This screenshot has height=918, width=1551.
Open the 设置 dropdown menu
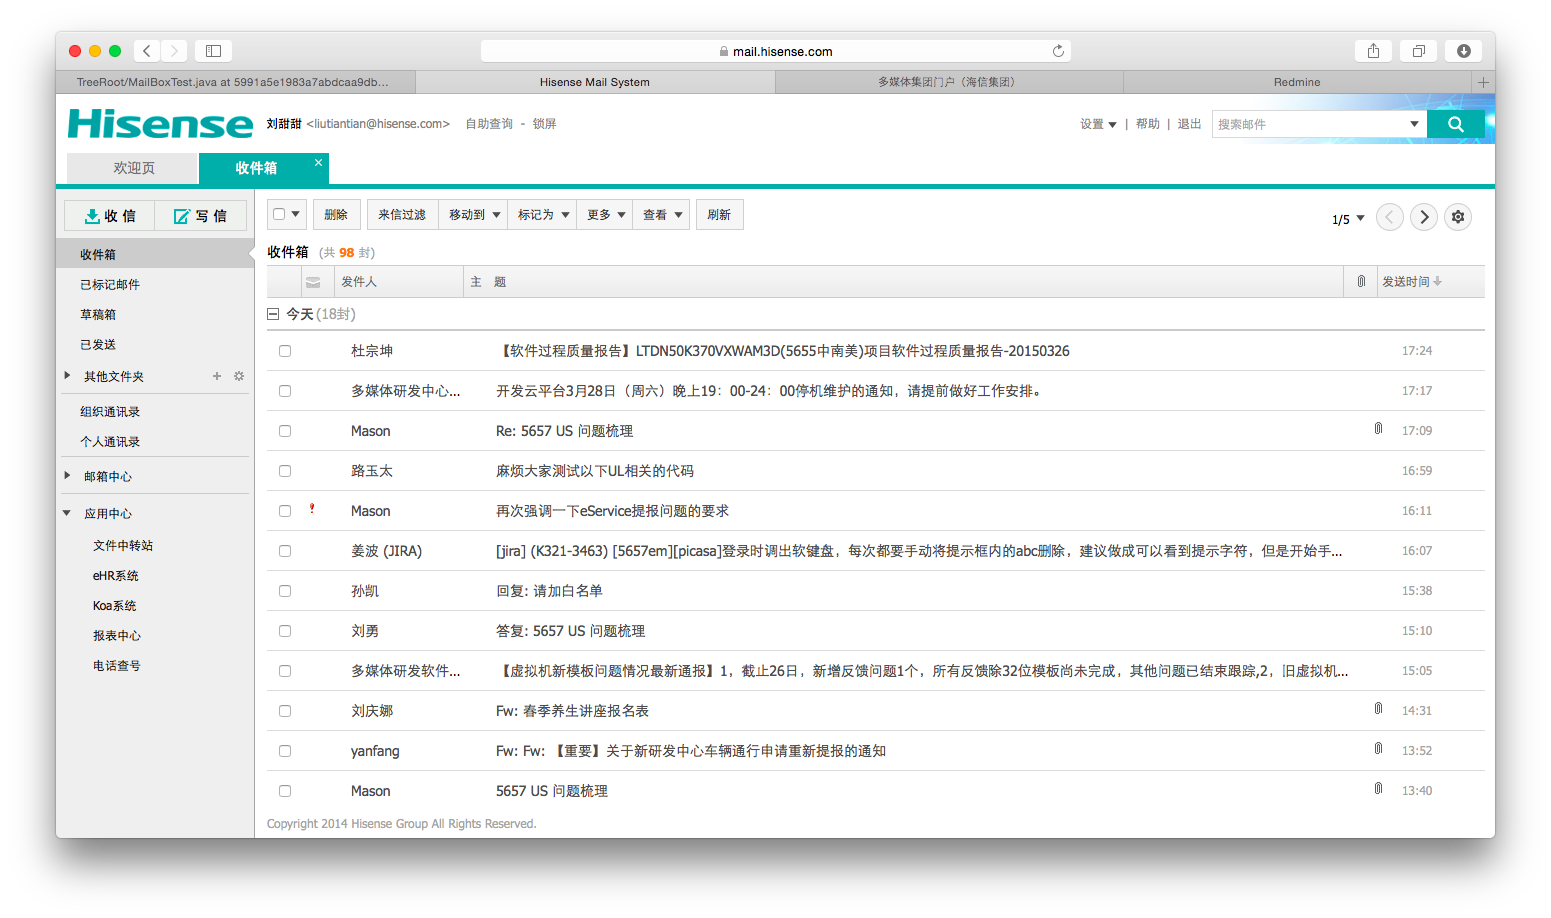click(1098, 124)
